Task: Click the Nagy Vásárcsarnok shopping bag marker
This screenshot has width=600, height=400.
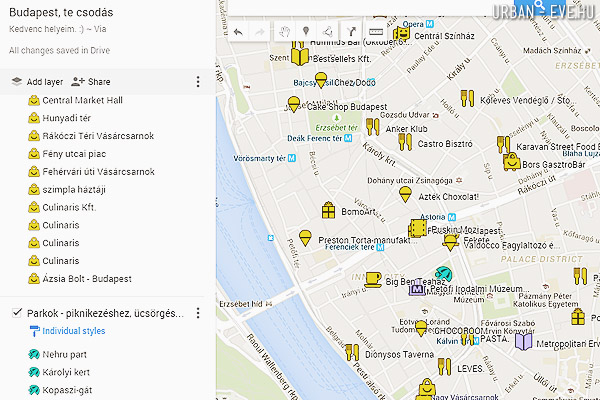Action: tap(427, 388)
